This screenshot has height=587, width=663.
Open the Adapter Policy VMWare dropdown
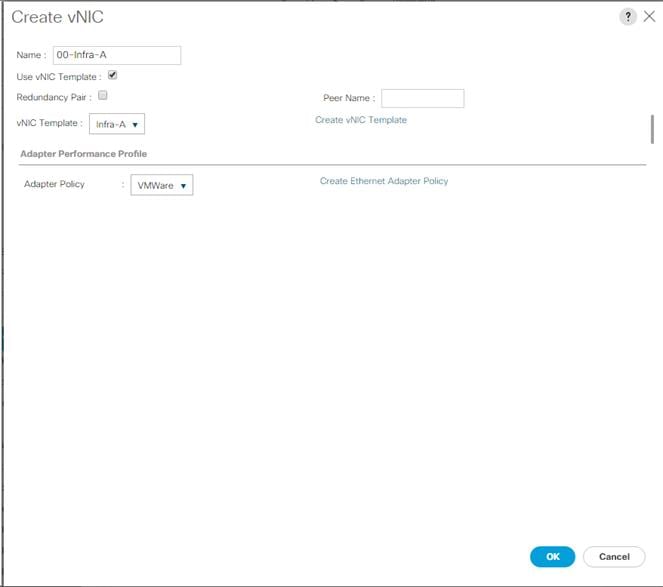162,185
